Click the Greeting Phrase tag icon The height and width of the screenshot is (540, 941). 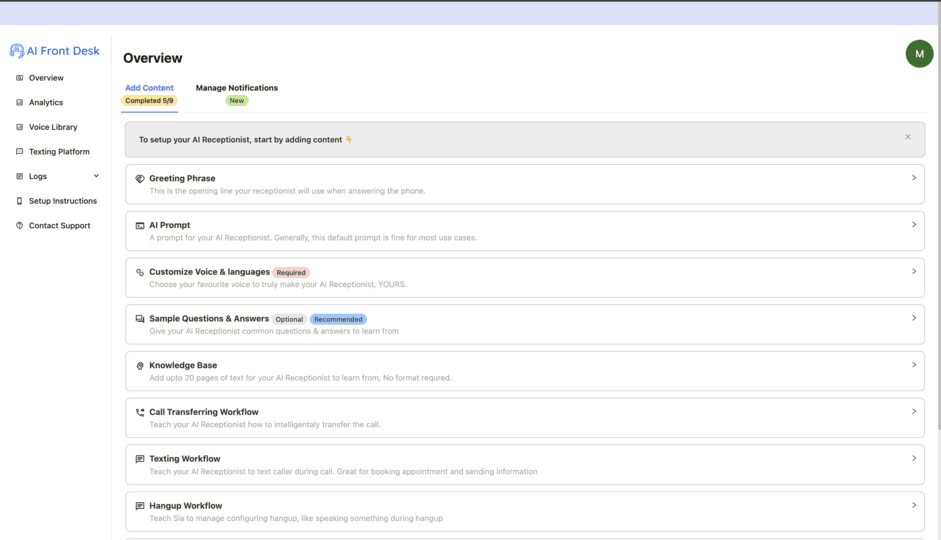[140, 179]
